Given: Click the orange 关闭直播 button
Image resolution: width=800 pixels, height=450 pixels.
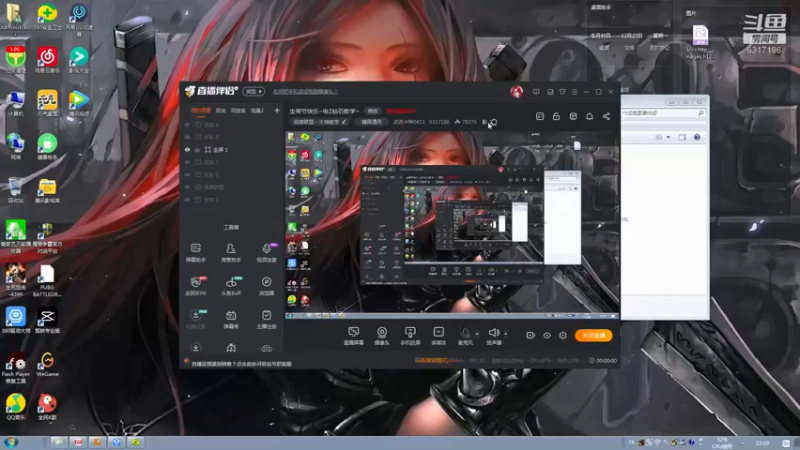Looking at the screenshot, I should (x=594, y=335).
